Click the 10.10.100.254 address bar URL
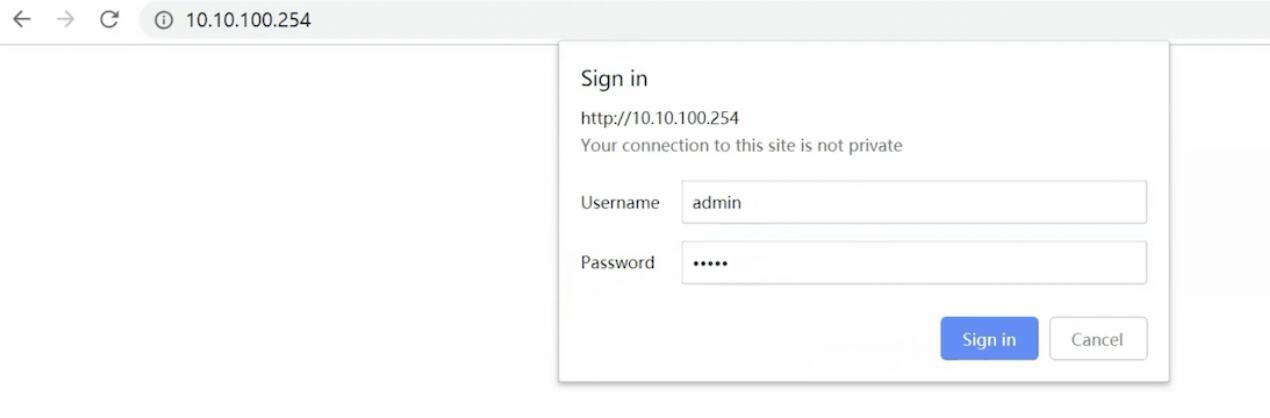 248,20
